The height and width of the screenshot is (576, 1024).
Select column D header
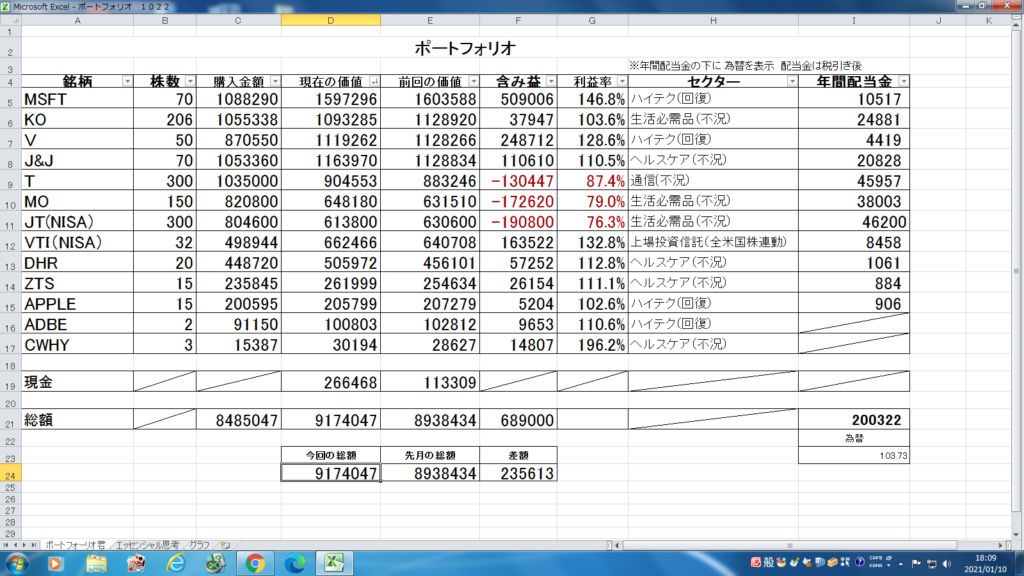(x=330, y=20)
